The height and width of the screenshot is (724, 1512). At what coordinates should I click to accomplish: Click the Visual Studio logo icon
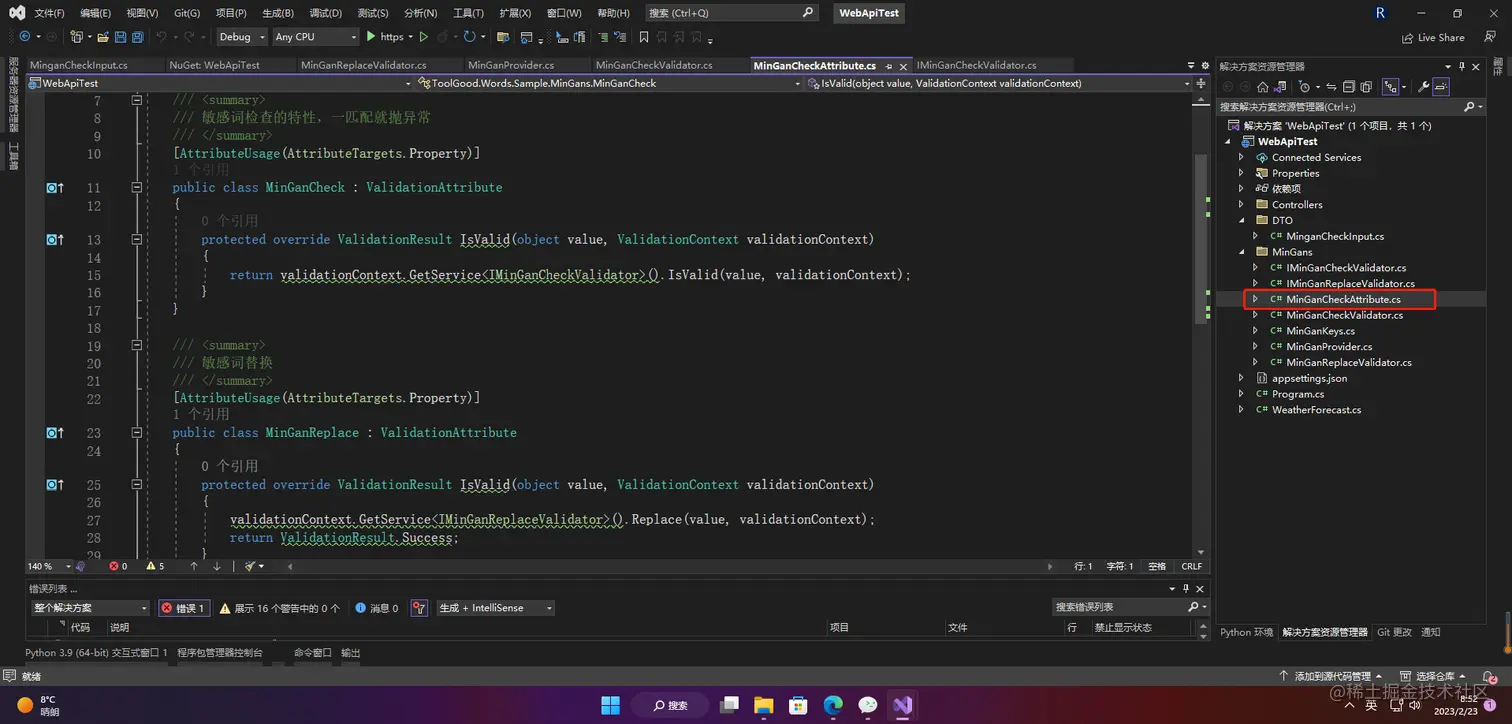click(x=17, y=13)
